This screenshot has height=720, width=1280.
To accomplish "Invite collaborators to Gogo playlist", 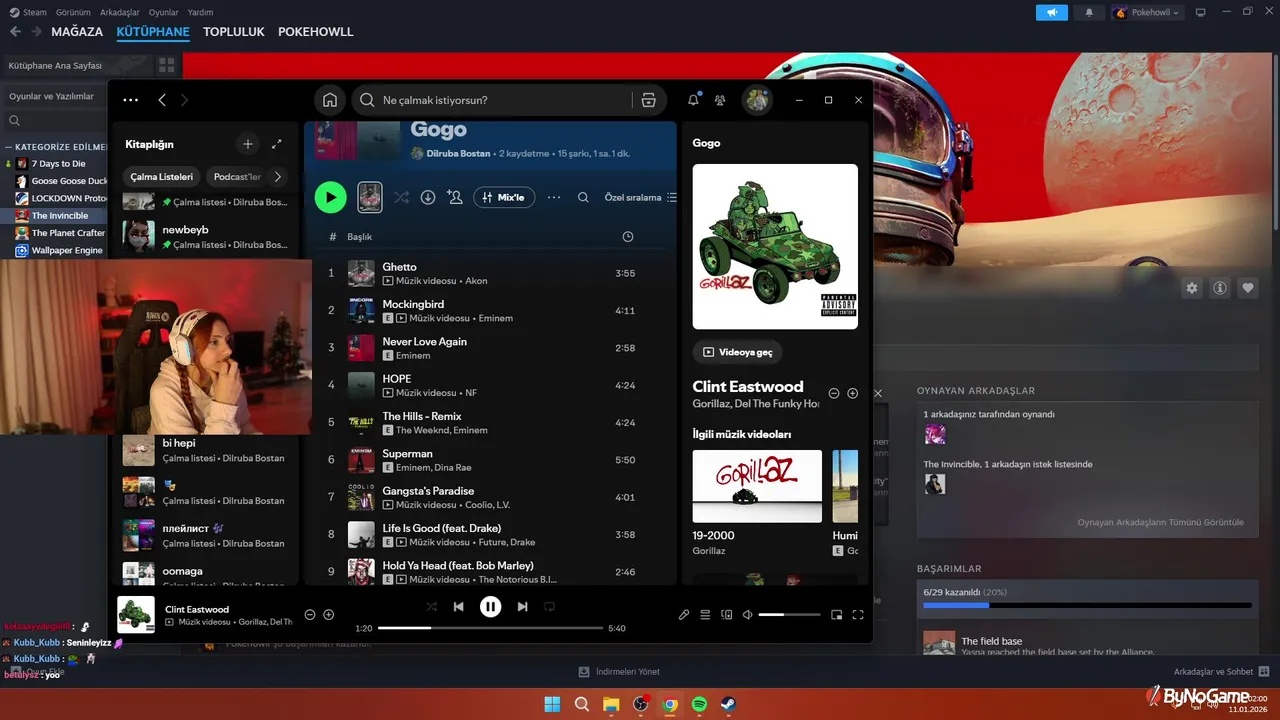I will tap(455, 197).
